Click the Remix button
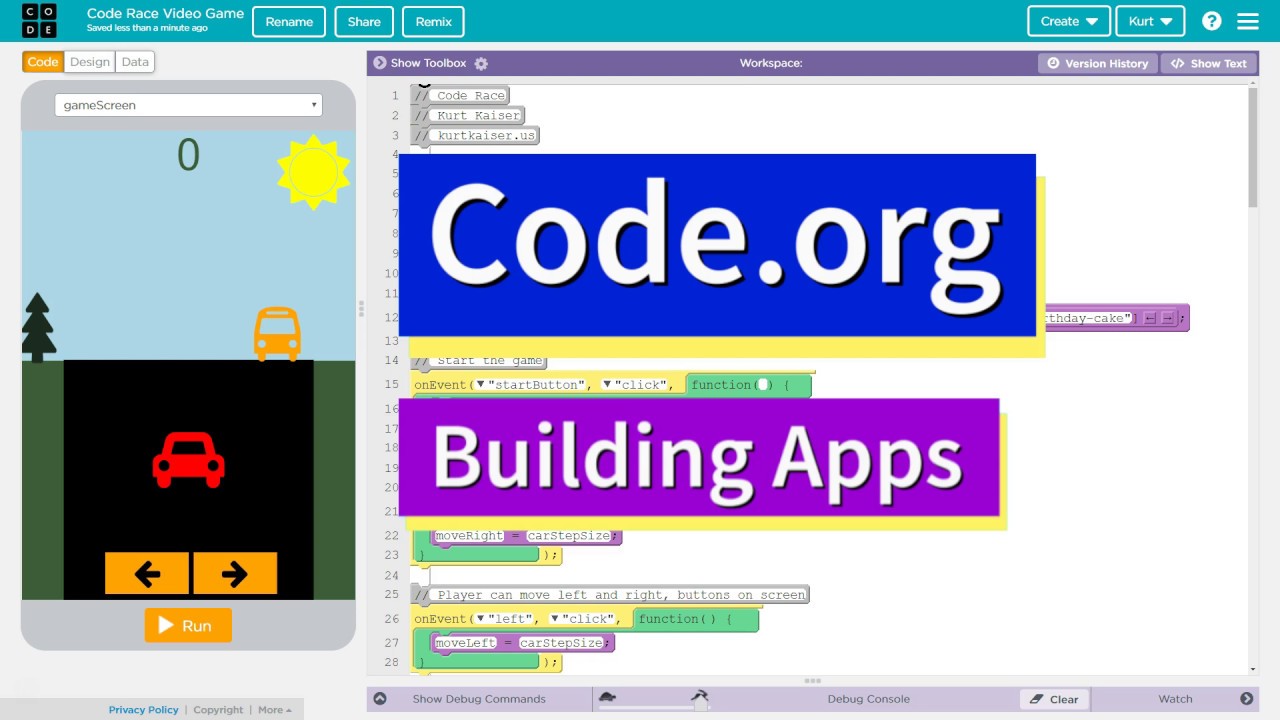The image size is (1280, 720). click(x=433, y=21)
